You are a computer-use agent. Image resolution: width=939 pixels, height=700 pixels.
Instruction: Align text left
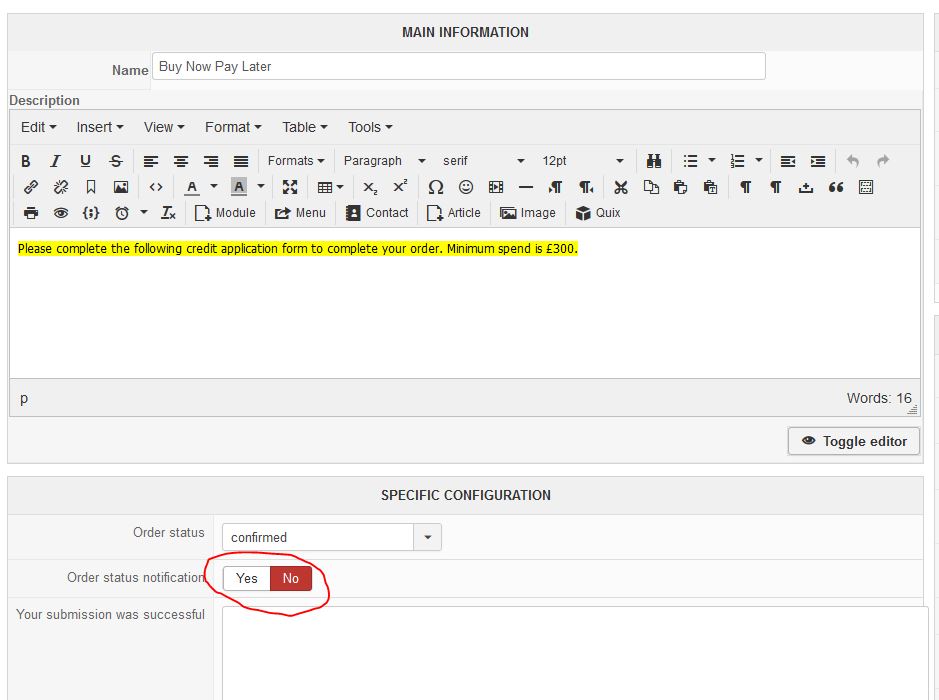point(151,161)
